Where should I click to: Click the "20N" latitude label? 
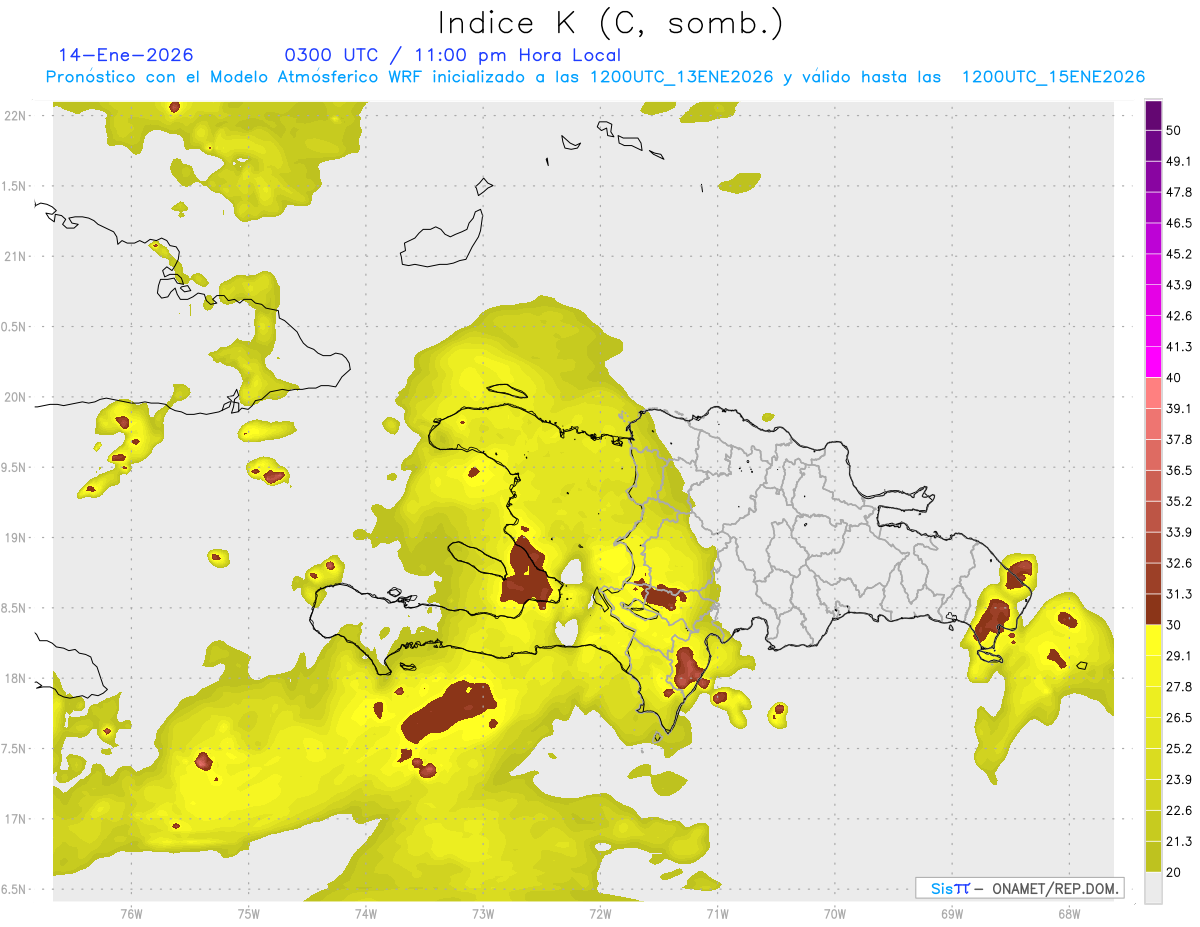click(15, 397)
